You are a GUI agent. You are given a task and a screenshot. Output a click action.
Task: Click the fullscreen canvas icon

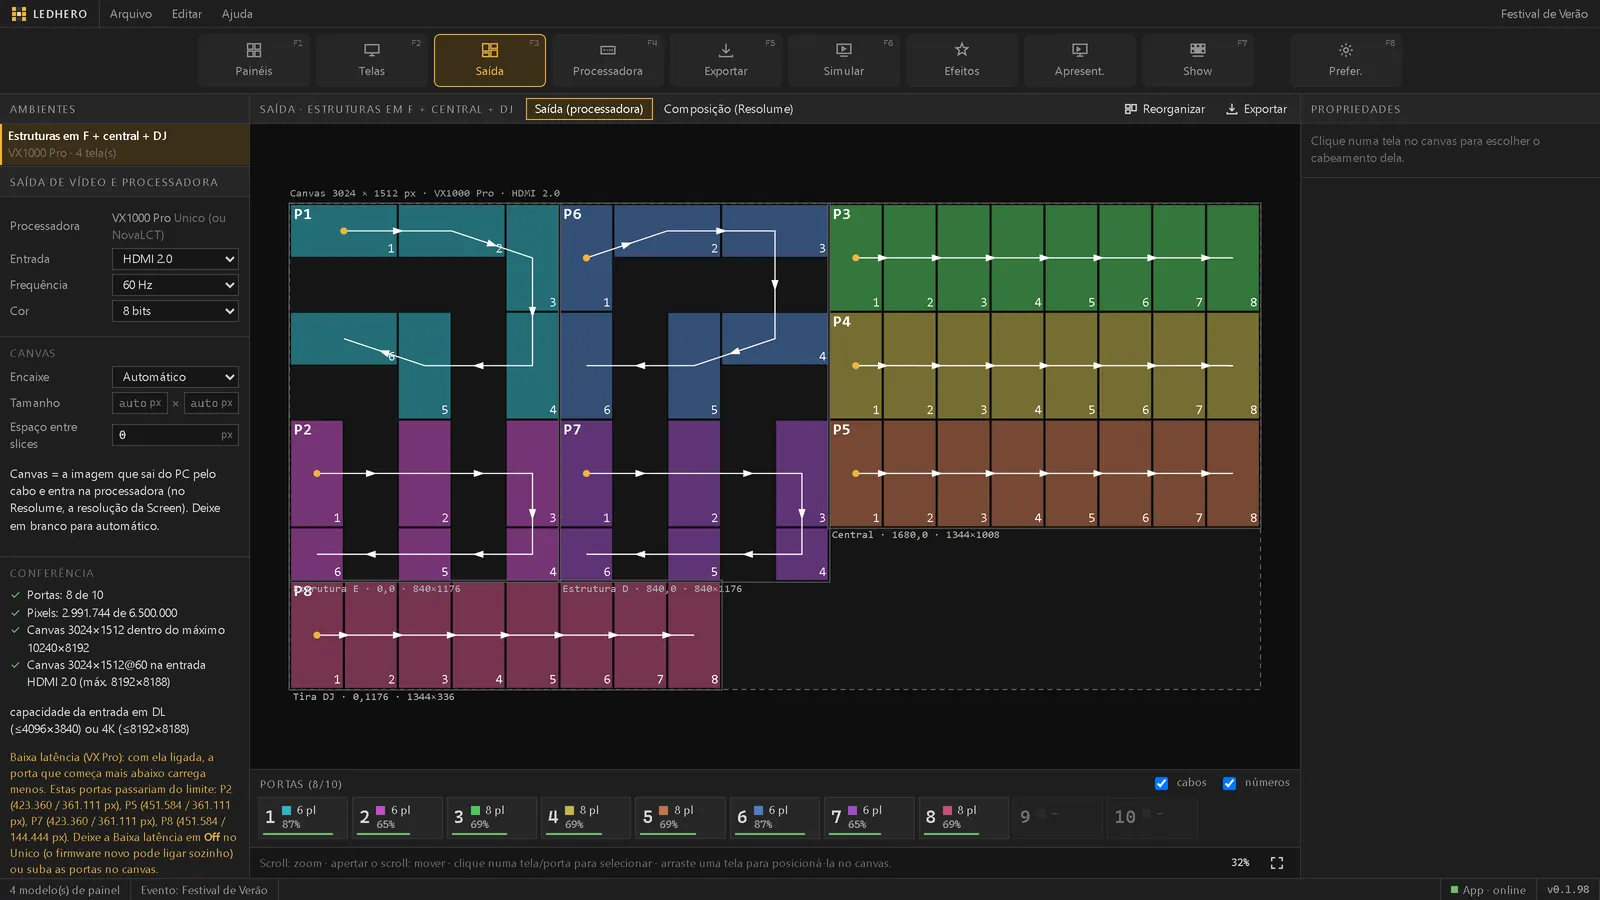(1277, 863)
